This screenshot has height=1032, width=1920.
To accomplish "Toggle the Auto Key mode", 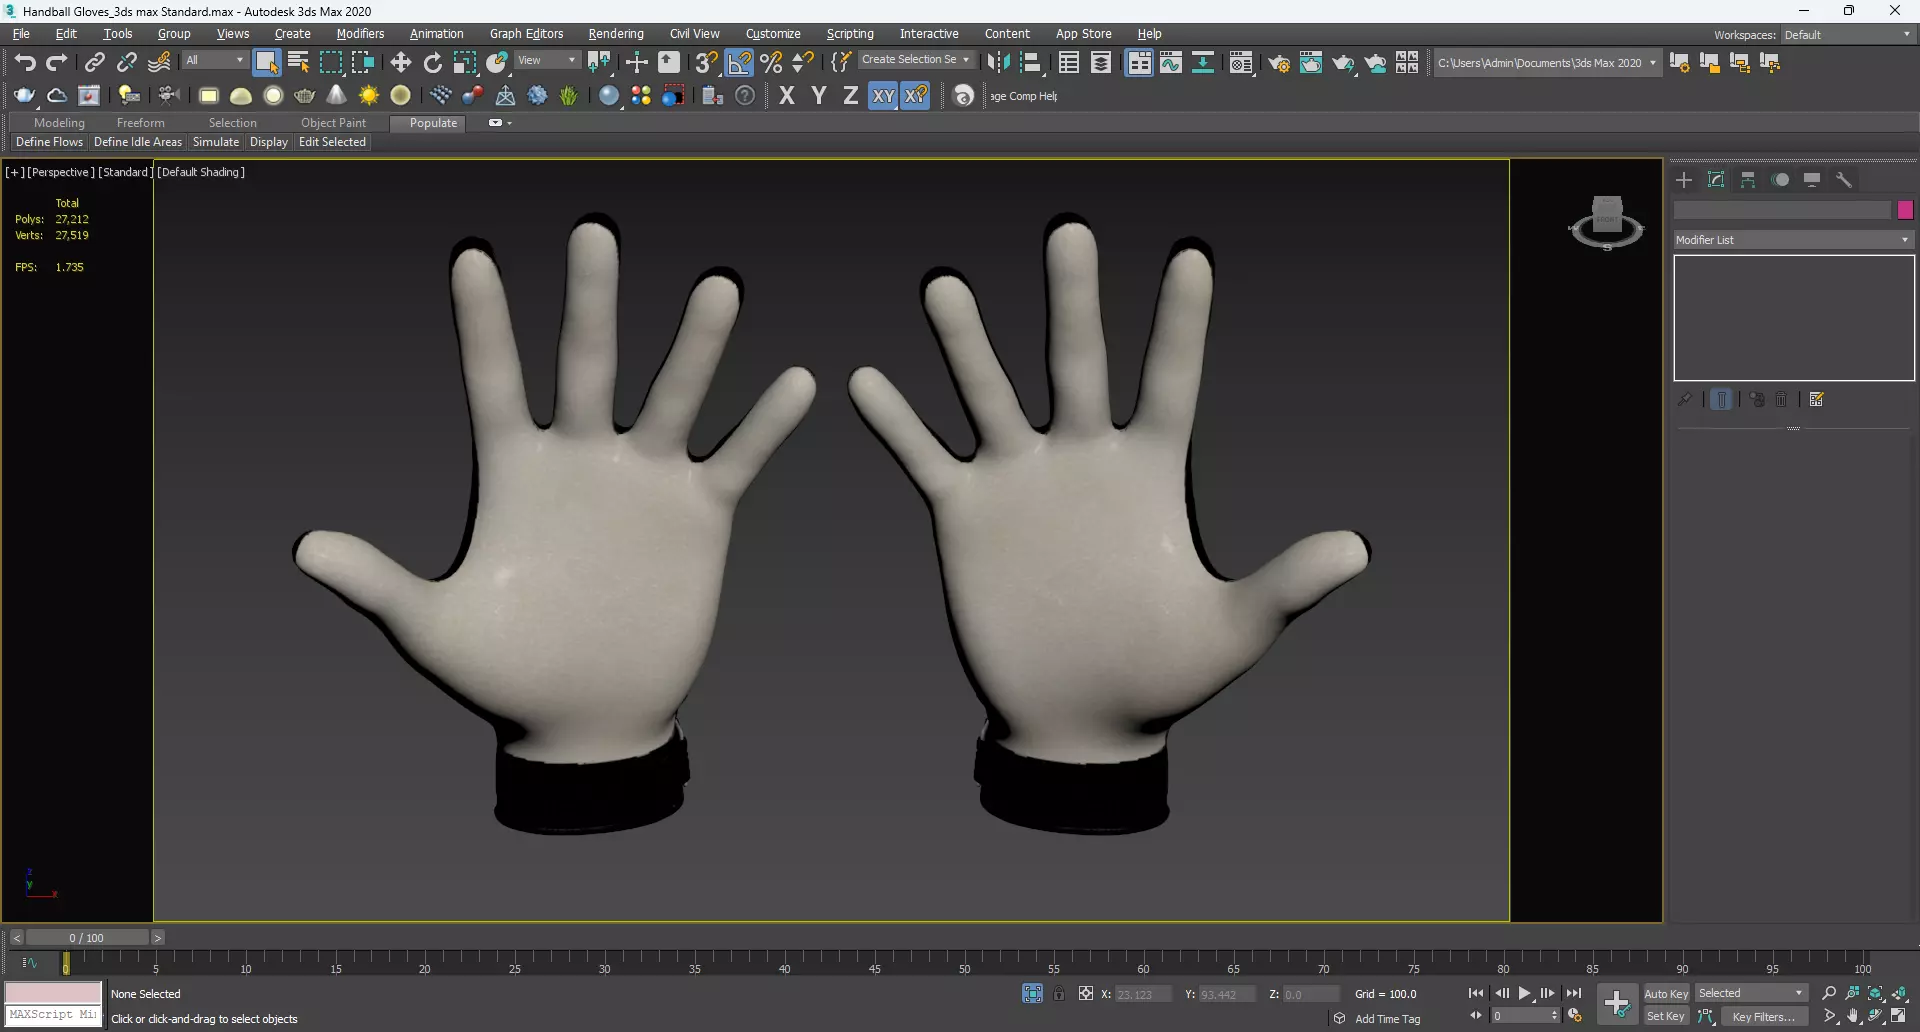I will [1665, 993].
